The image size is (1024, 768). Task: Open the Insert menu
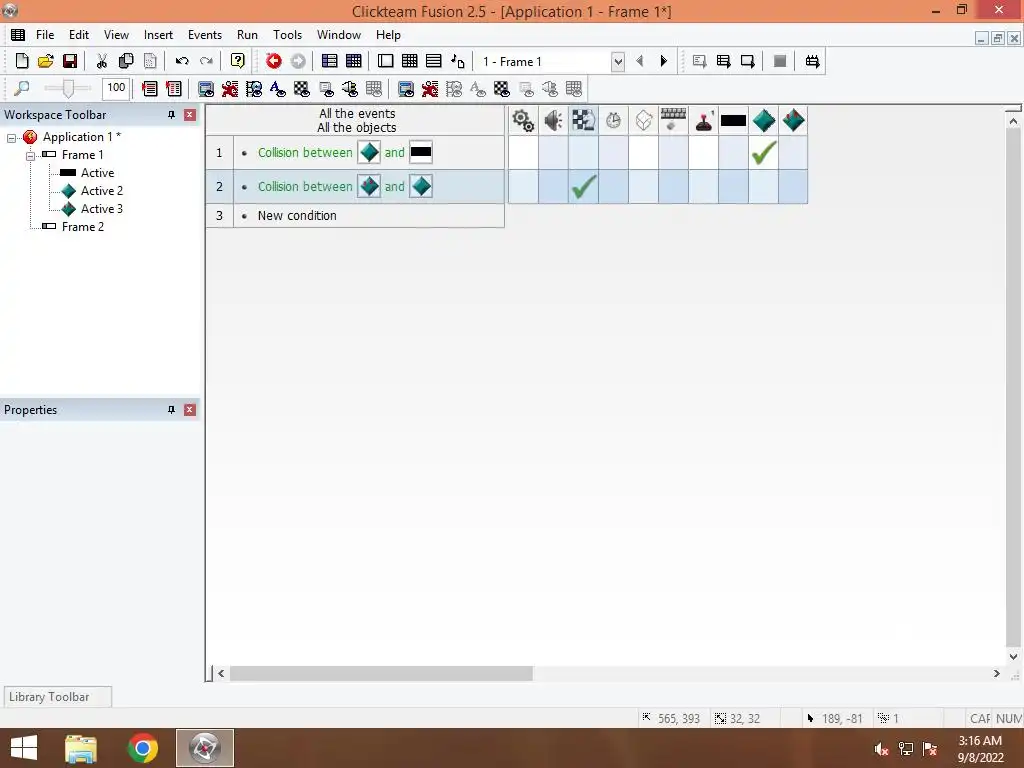(x=158, y=35)
